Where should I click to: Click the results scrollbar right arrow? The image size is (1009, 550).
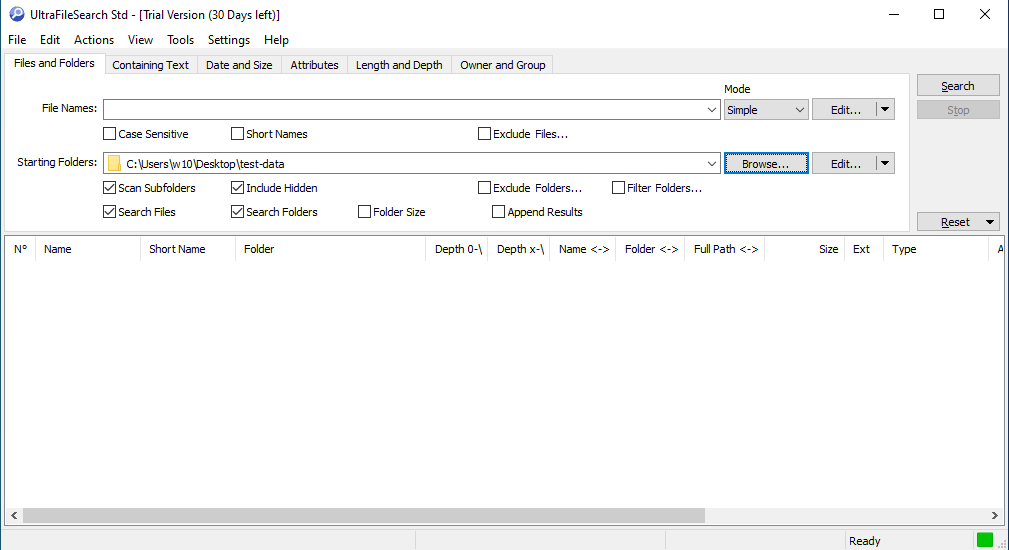(994, 515)
